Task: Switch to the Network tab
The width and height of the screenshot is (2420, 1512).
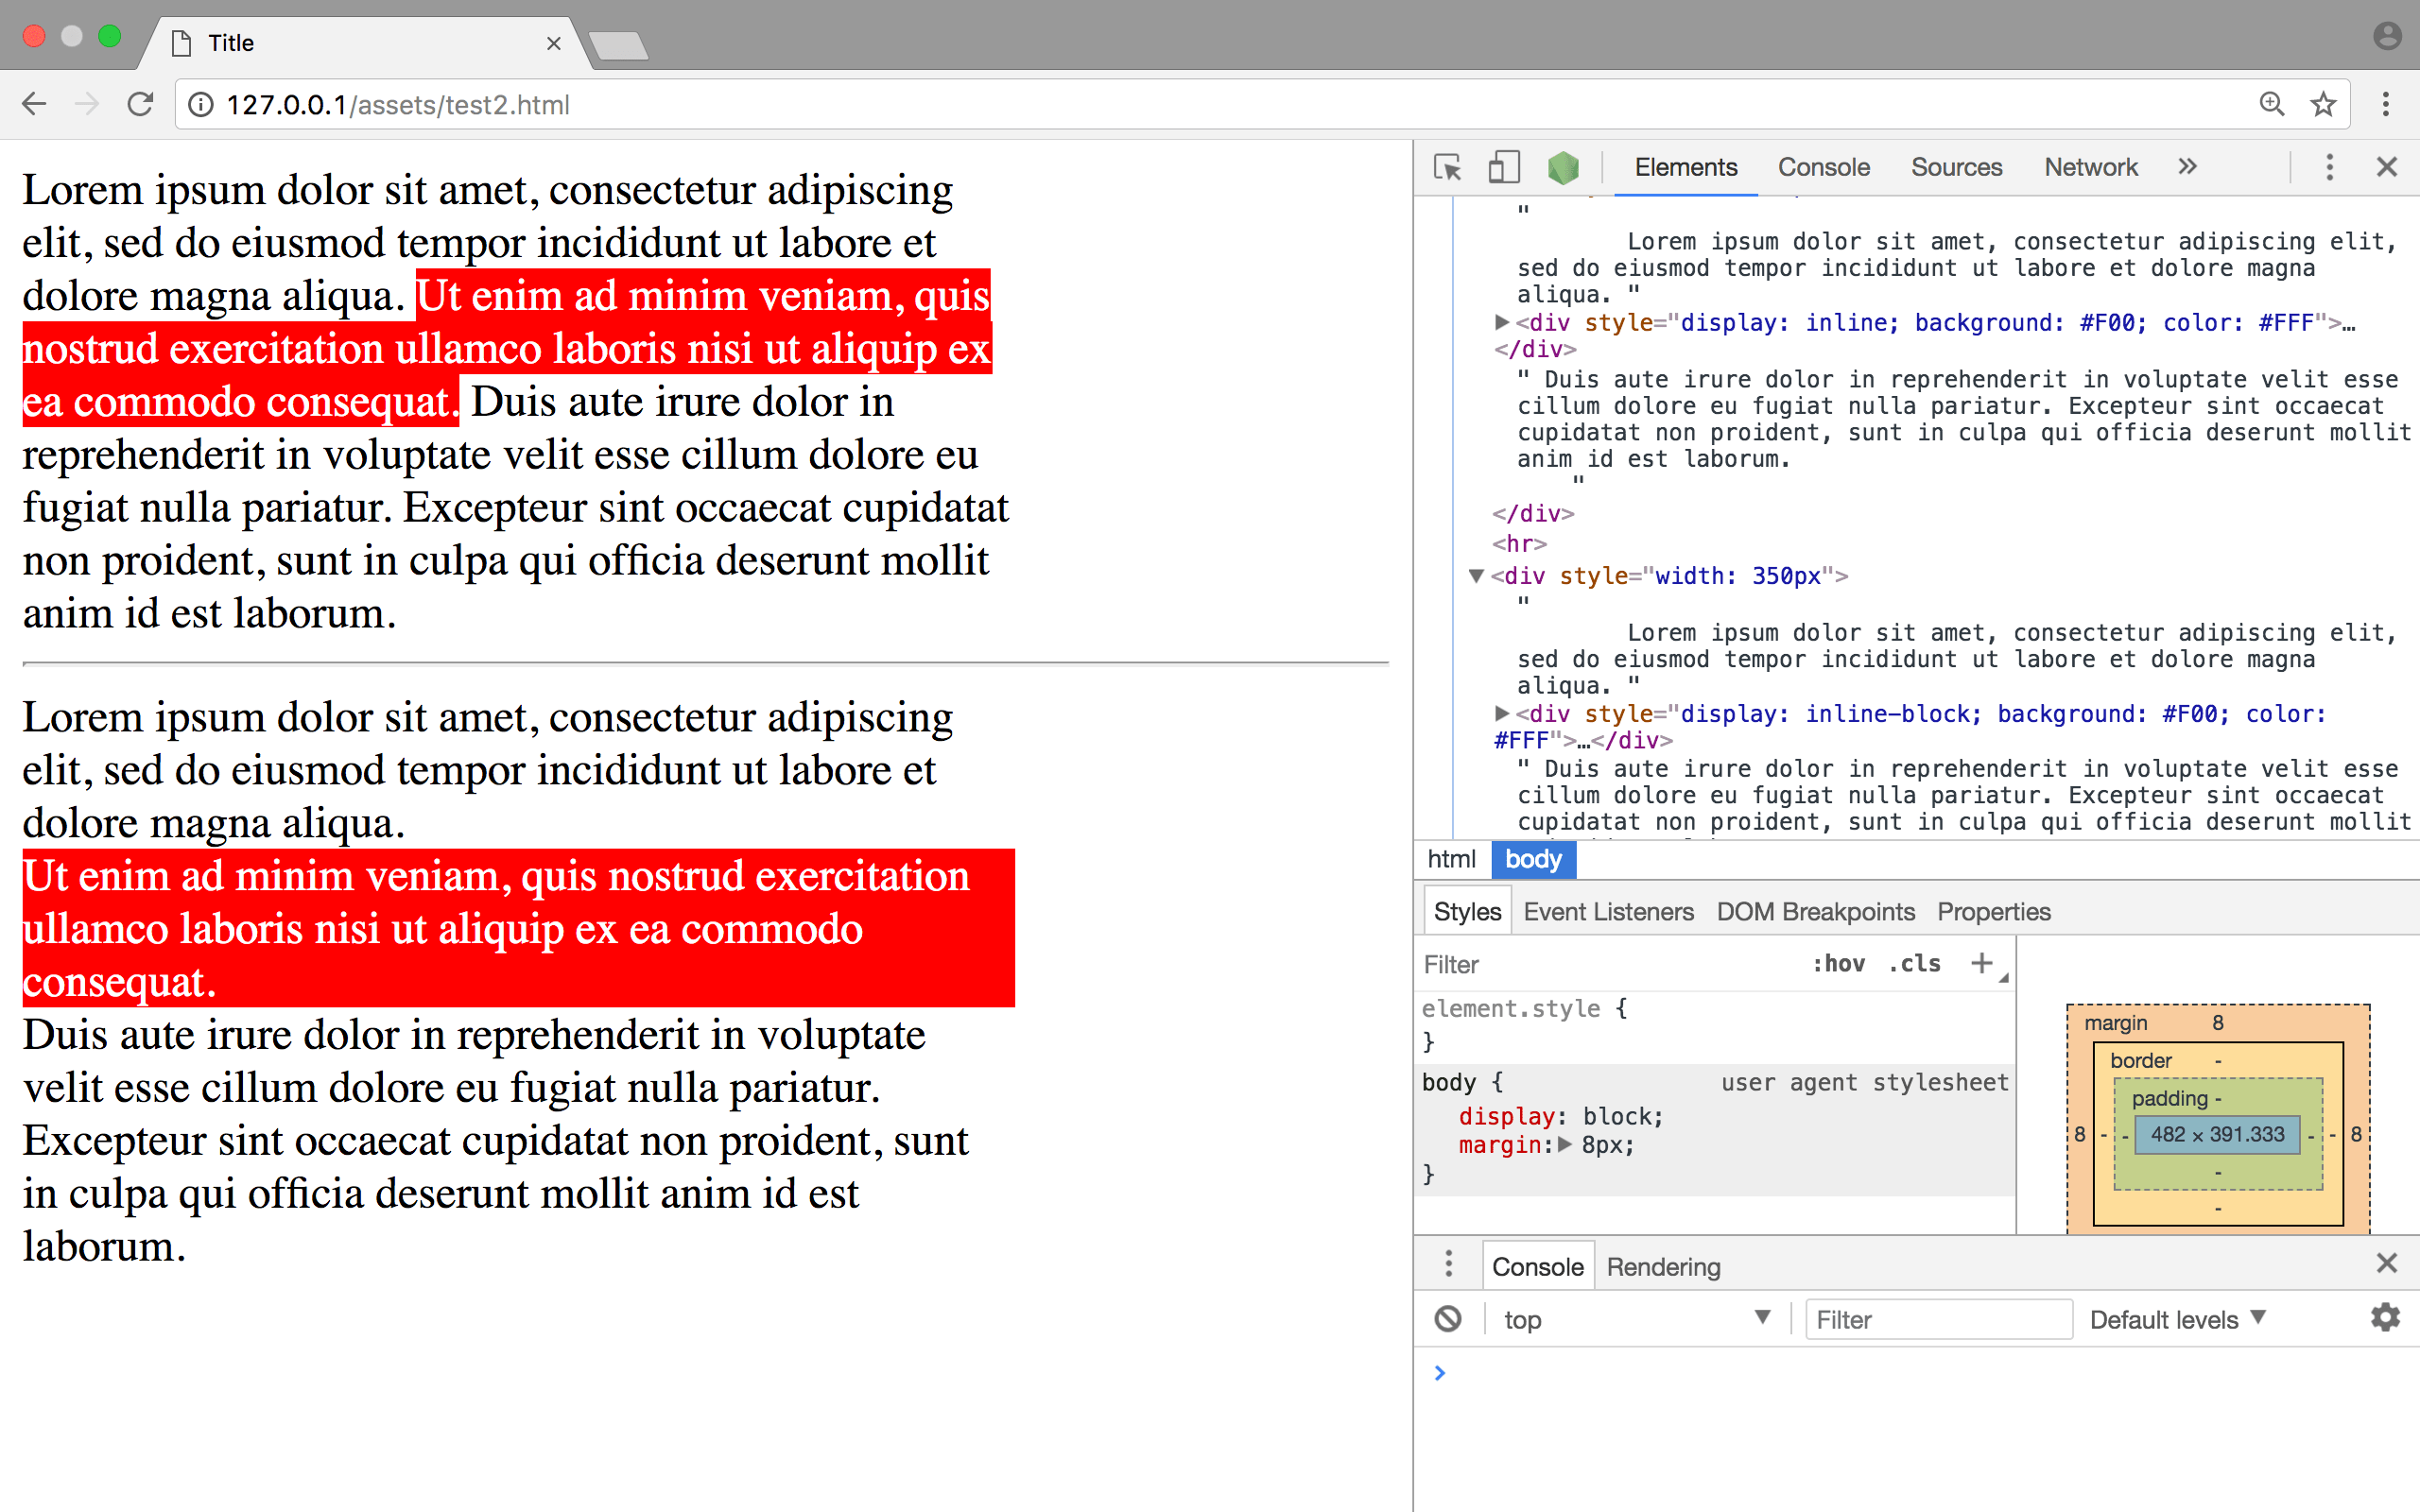Action: pyautogui.click(x=2090, y=167)
